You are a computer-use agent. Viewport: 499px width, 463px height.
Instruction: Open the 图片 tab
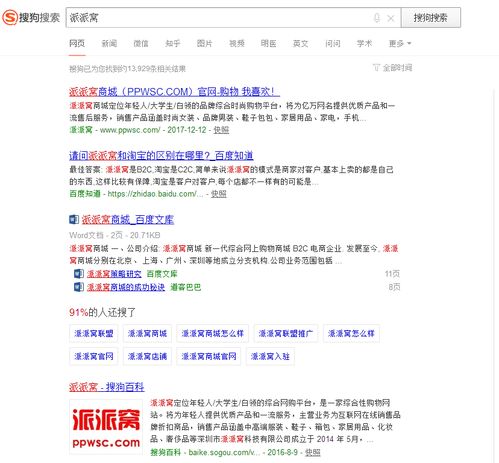(x=205, y=43)
